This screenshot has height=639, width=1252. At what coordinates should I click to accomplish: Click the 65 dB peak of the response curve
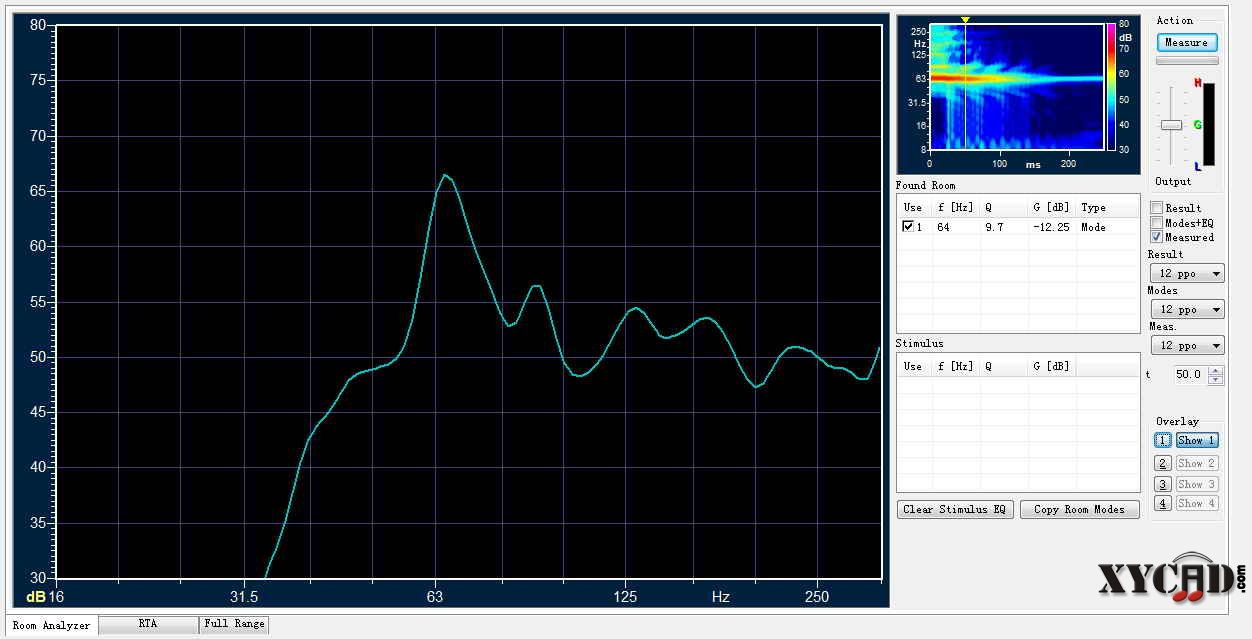(445, 175)
